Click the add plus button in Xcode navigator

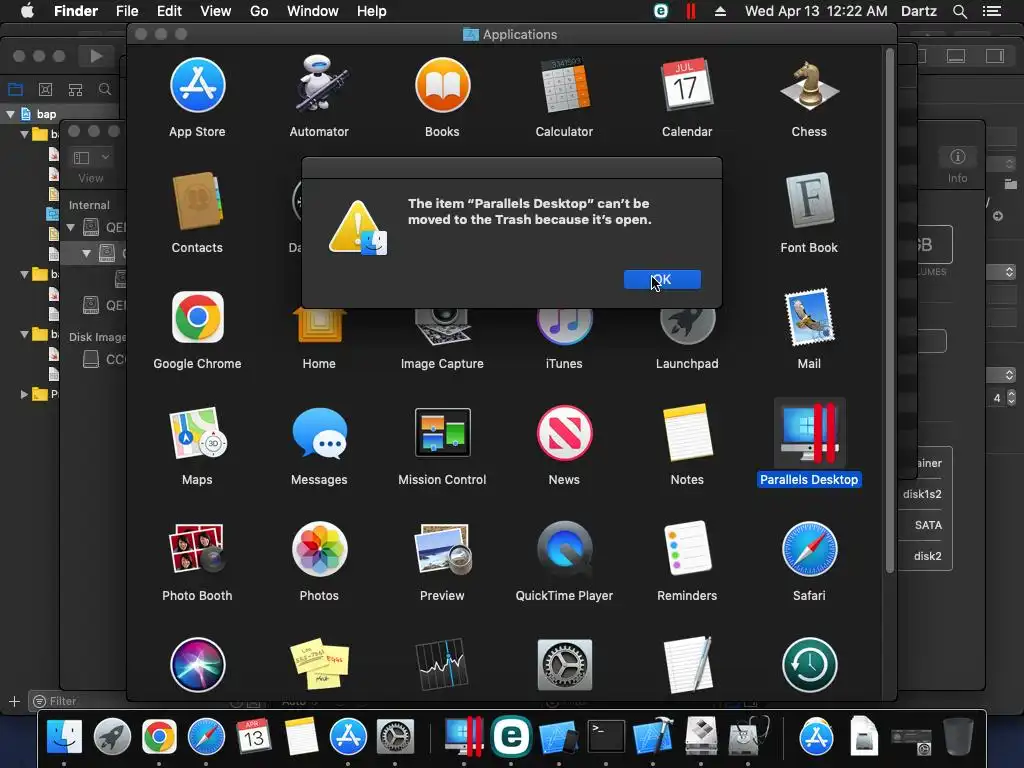tap(14, 701)
